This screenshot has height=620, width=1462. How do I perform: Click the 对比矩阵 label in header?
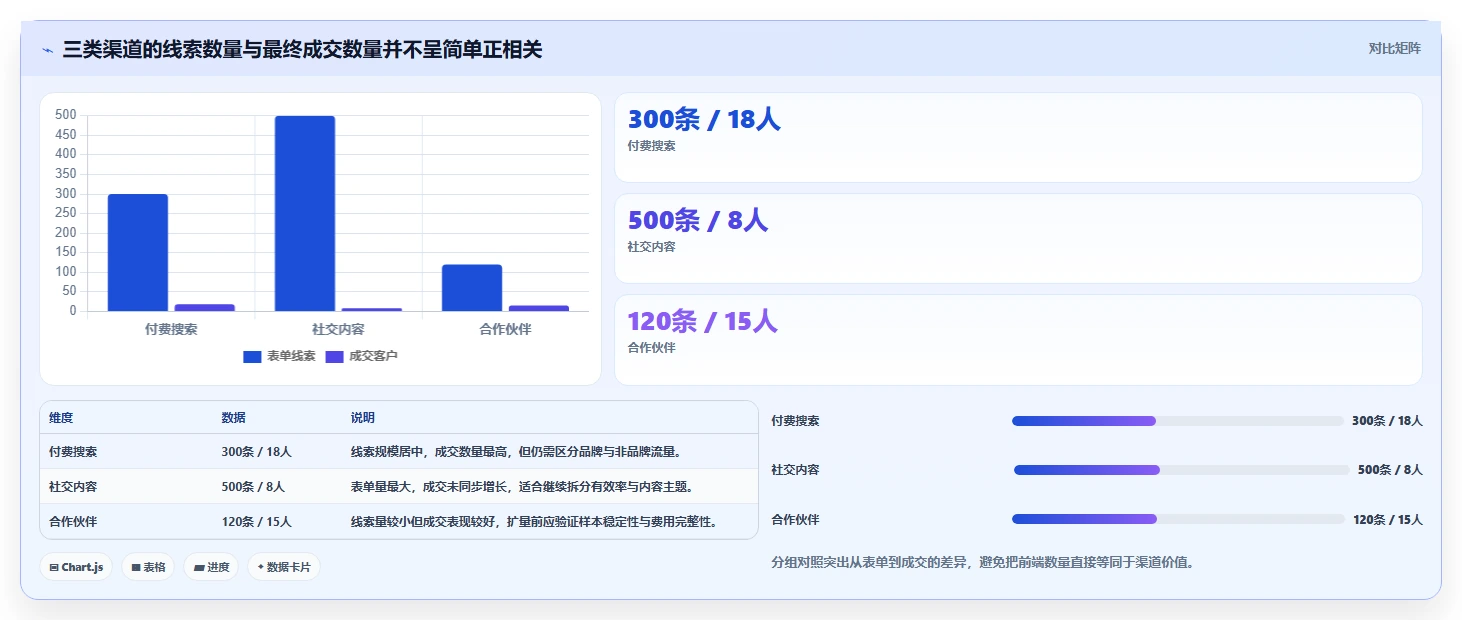1394,48
